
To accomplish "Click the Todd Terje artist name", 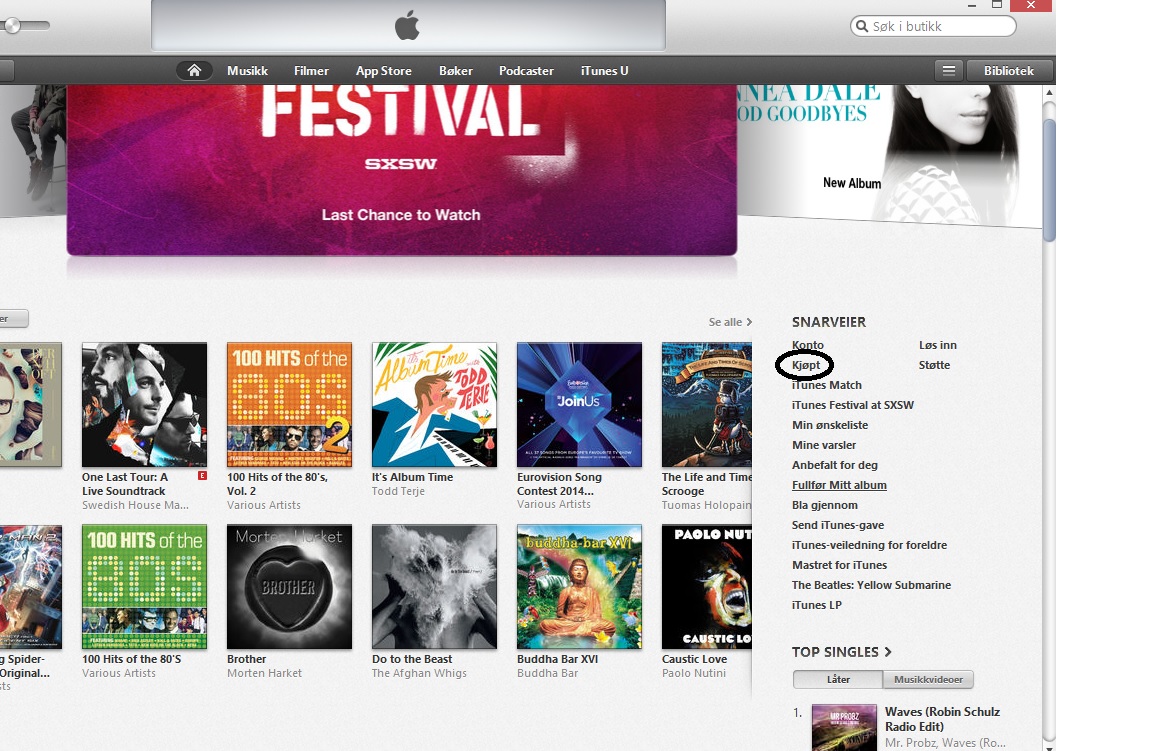I will [398, 491].
